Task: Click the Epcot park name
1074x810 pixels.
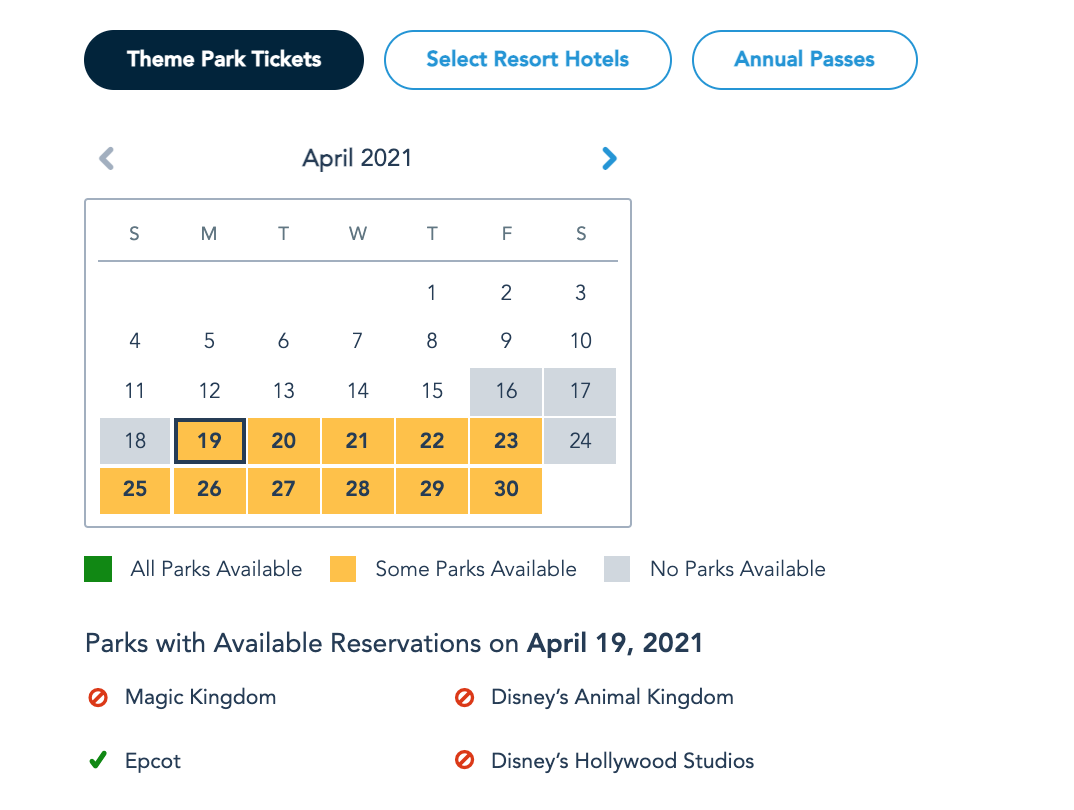Action: coord(153,761)
